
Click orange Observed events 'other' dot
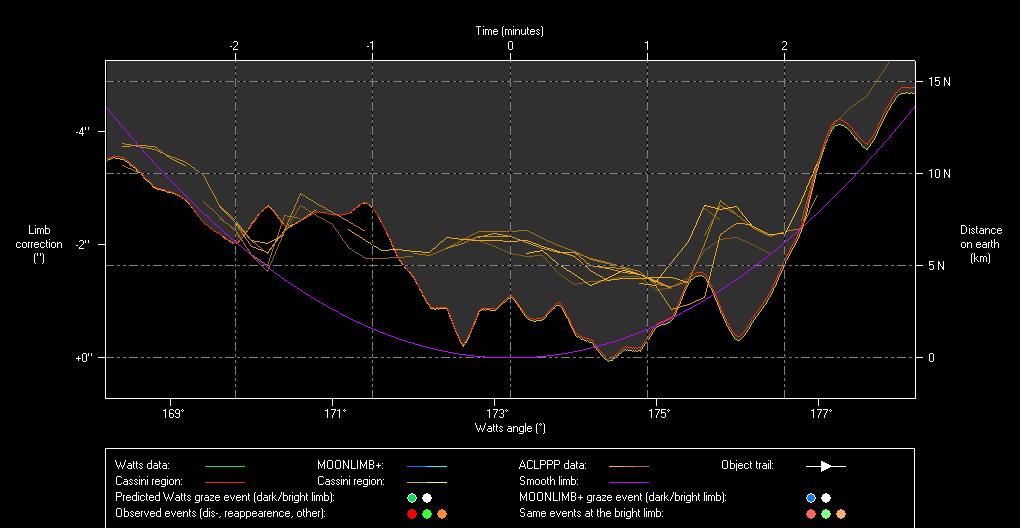pyautogui.click(x=442, y=513)
